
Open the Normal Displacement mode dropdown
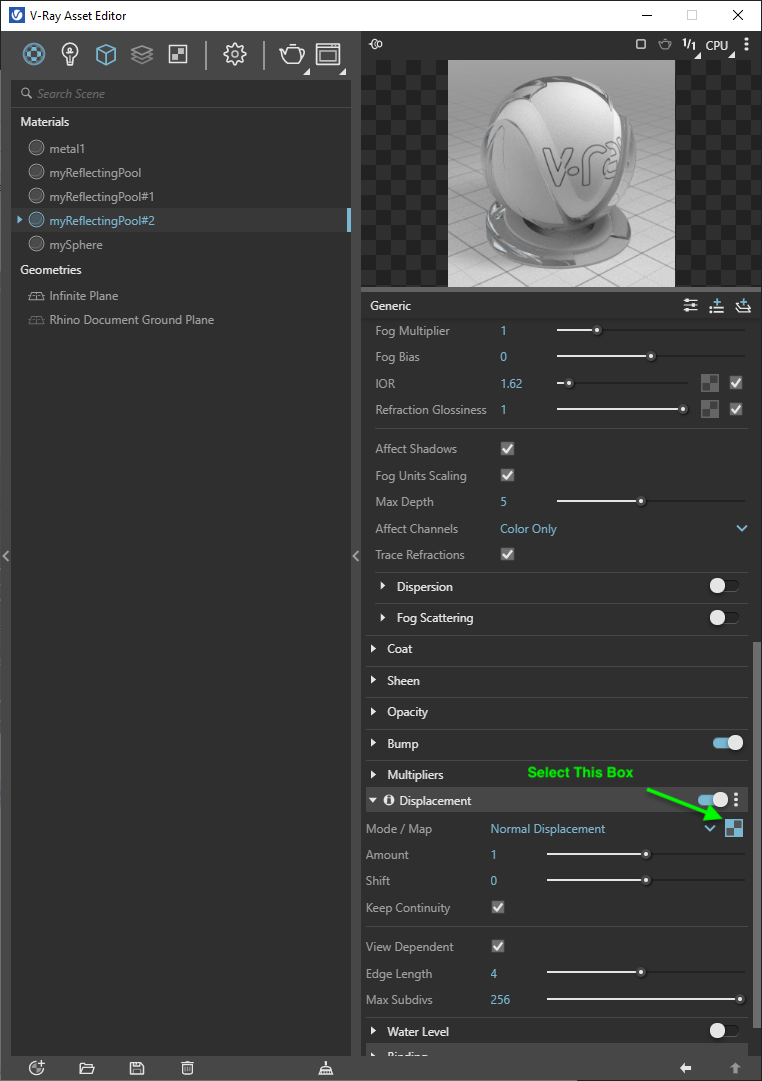point(603,829)
